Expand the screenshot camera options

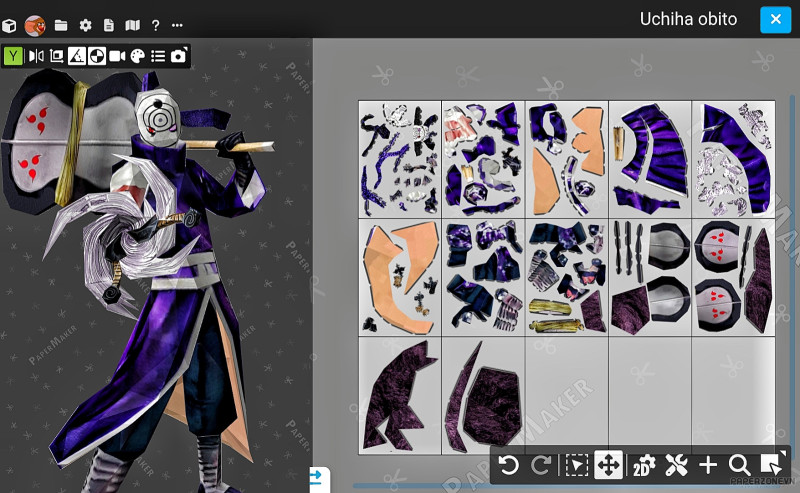pos(178,56)
